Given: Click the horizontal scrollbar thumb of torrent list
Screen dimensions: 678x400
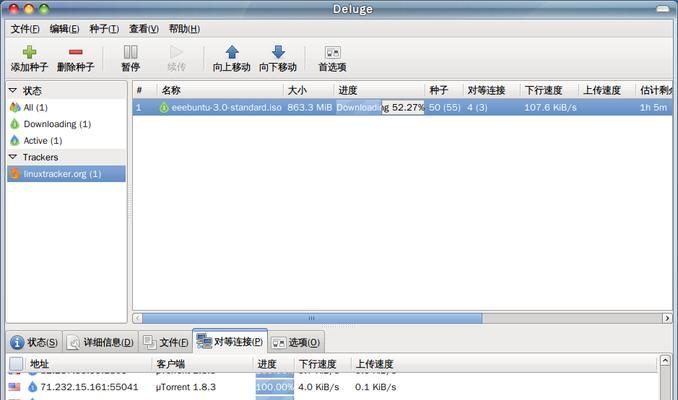Looking at the screenshot, I should (x=312, y=318).
